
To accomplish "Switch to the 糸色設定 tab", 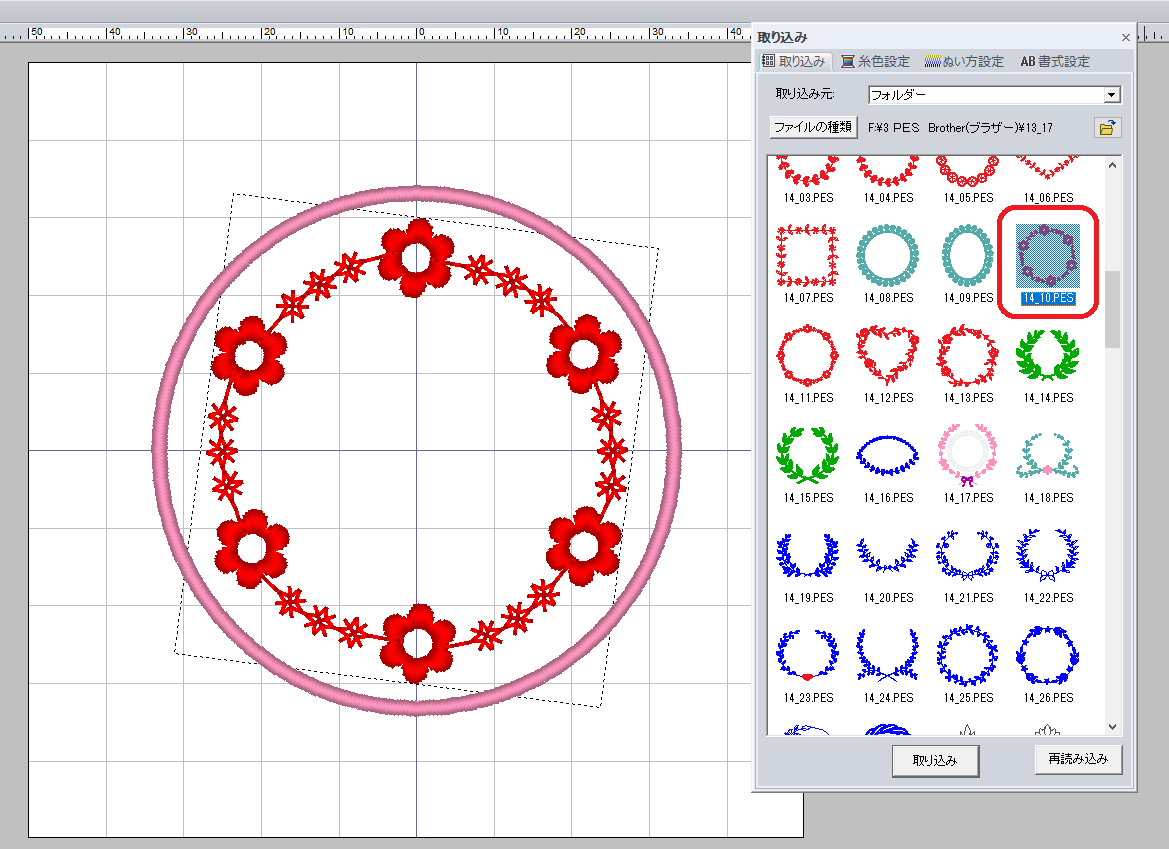I will pyautogui.click(x=876, y=61).
